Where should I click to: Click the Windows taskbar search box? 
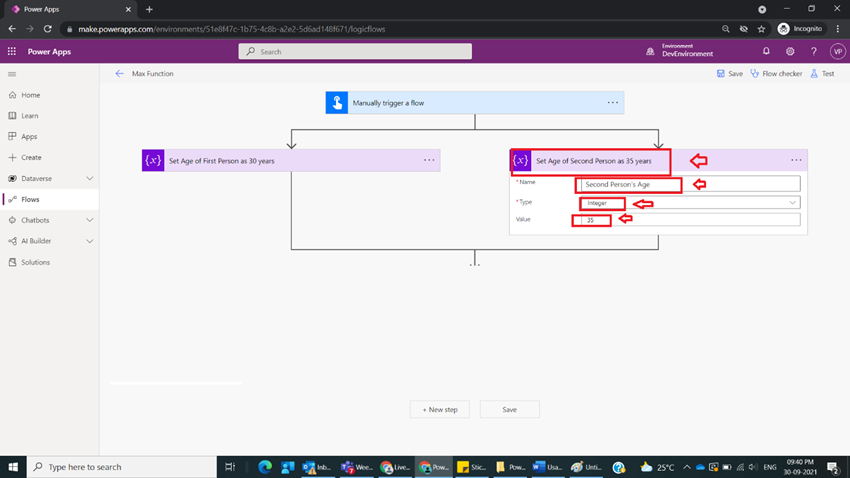pyautogui.click(x=121, y=467)
